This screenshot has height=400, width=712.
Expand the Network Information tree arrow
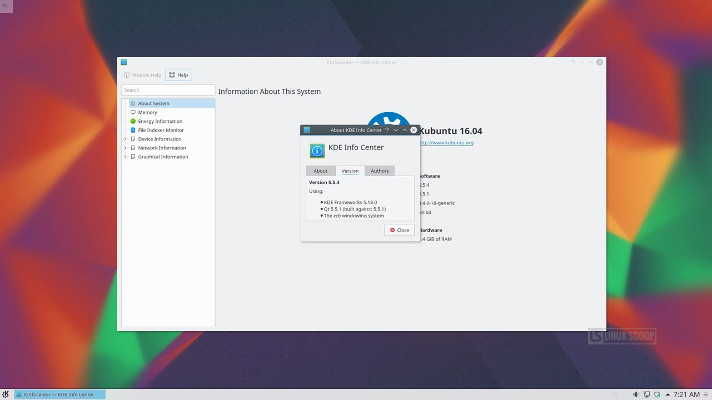click(x=125, y=148)
